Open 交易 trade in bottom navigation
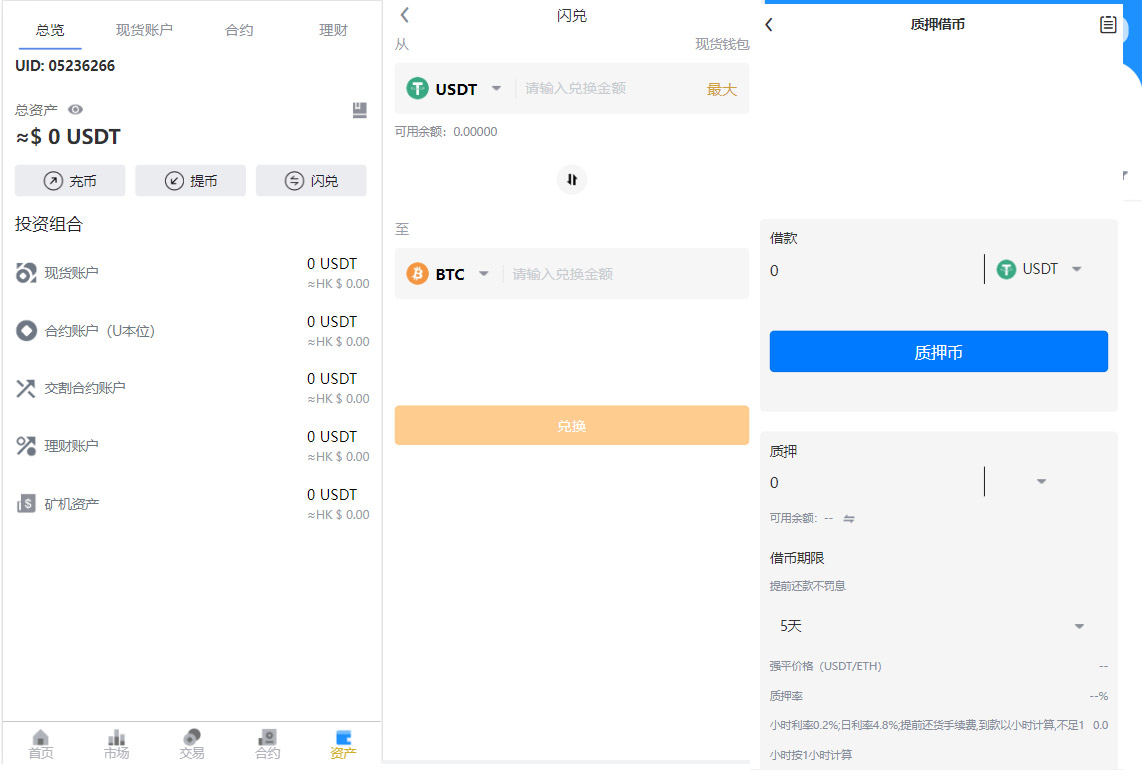This screenshot has width=1142, height=770. click(x=192, y=744)
